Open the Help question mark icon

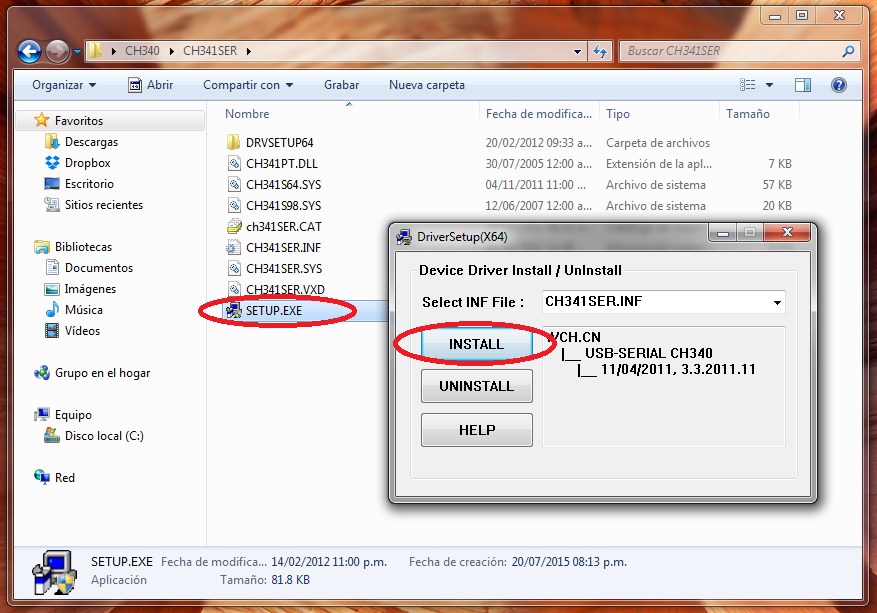tap(838, 85)
